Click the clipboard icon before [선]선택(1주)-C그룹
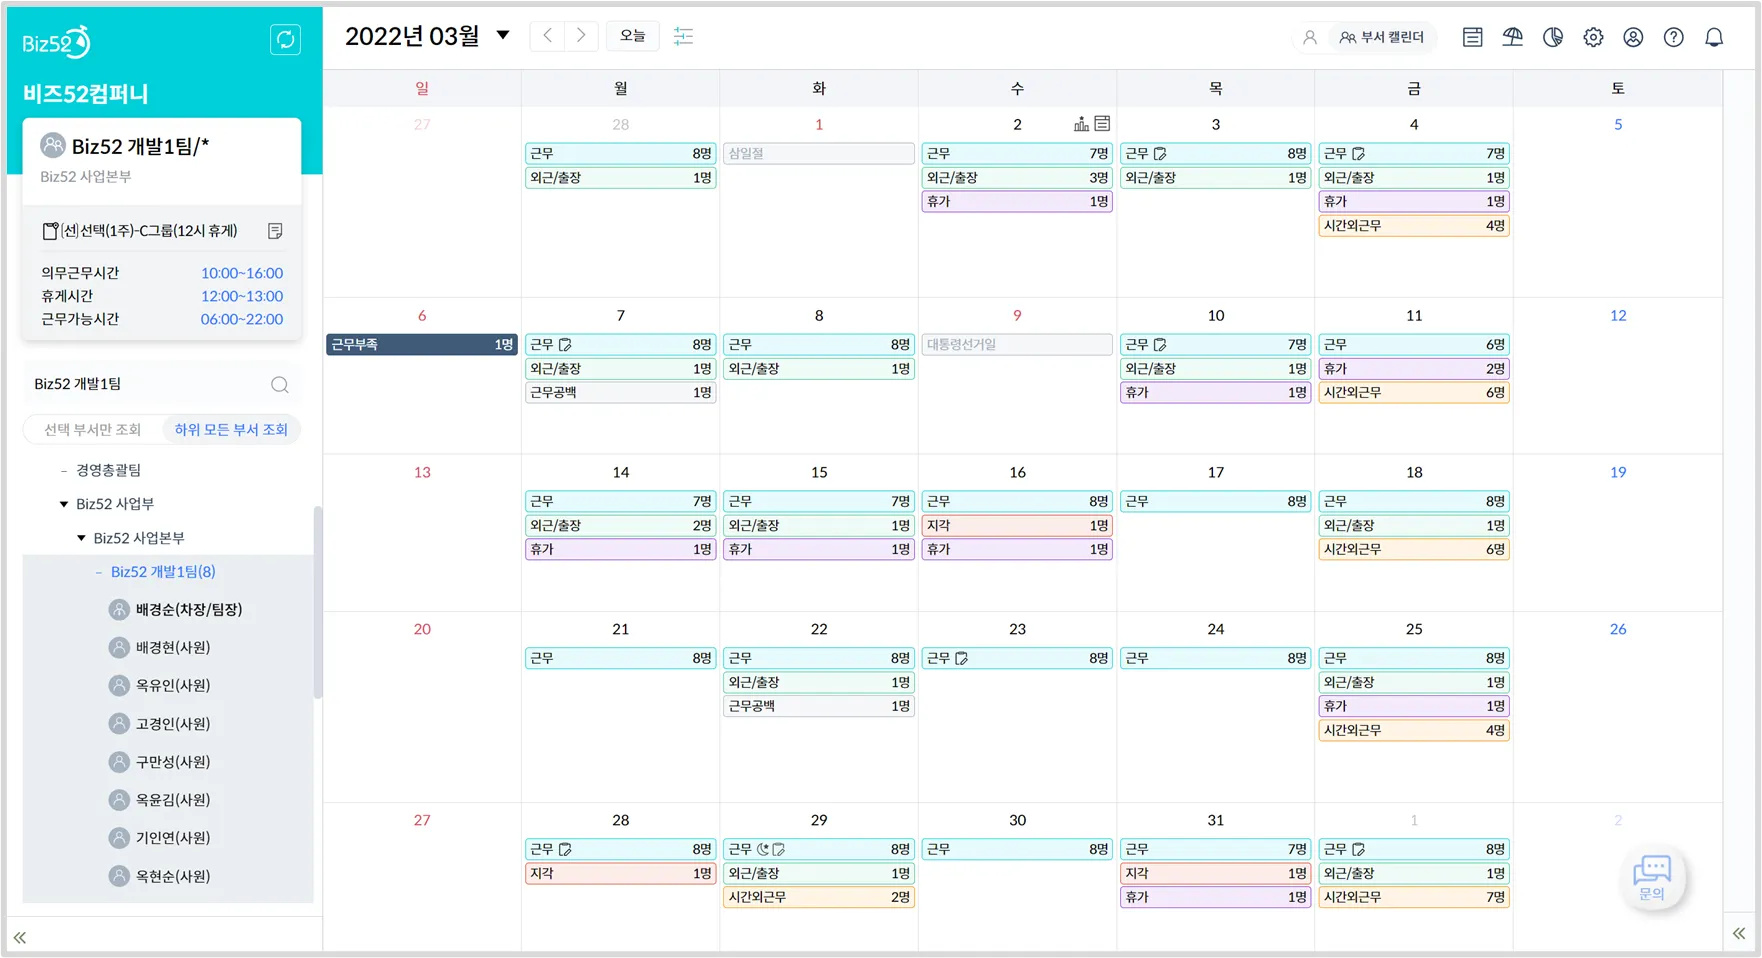 point(50,231)
